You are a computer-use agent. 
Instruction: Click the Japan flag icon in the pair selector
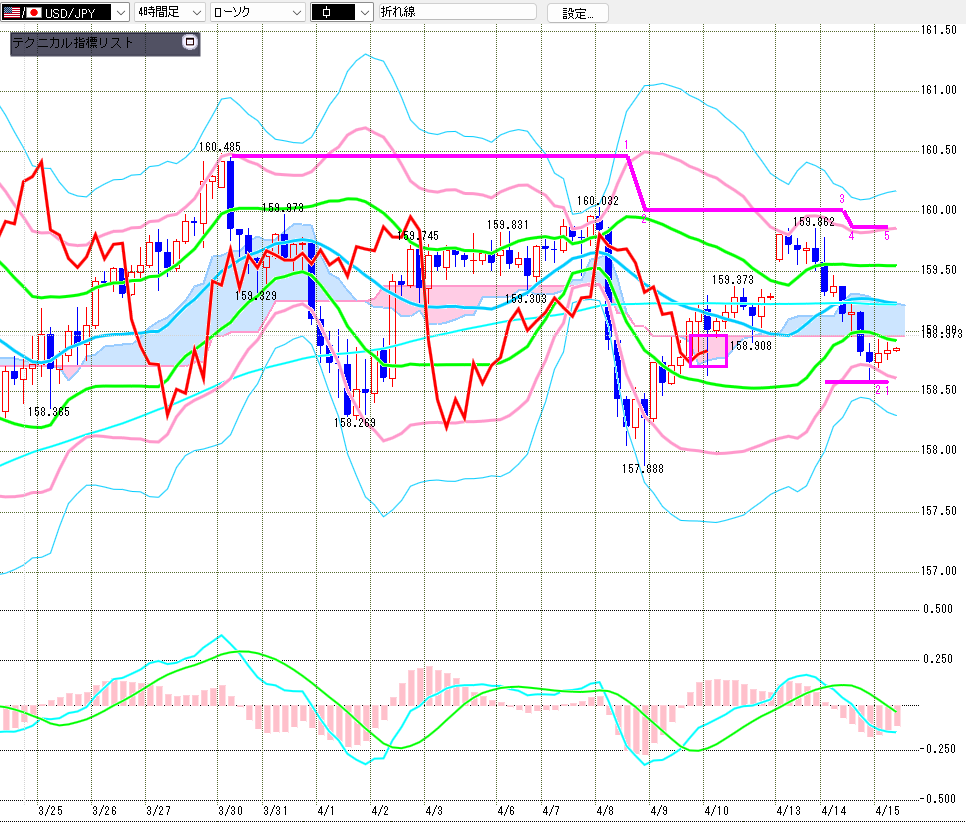[x=33, y=12]
